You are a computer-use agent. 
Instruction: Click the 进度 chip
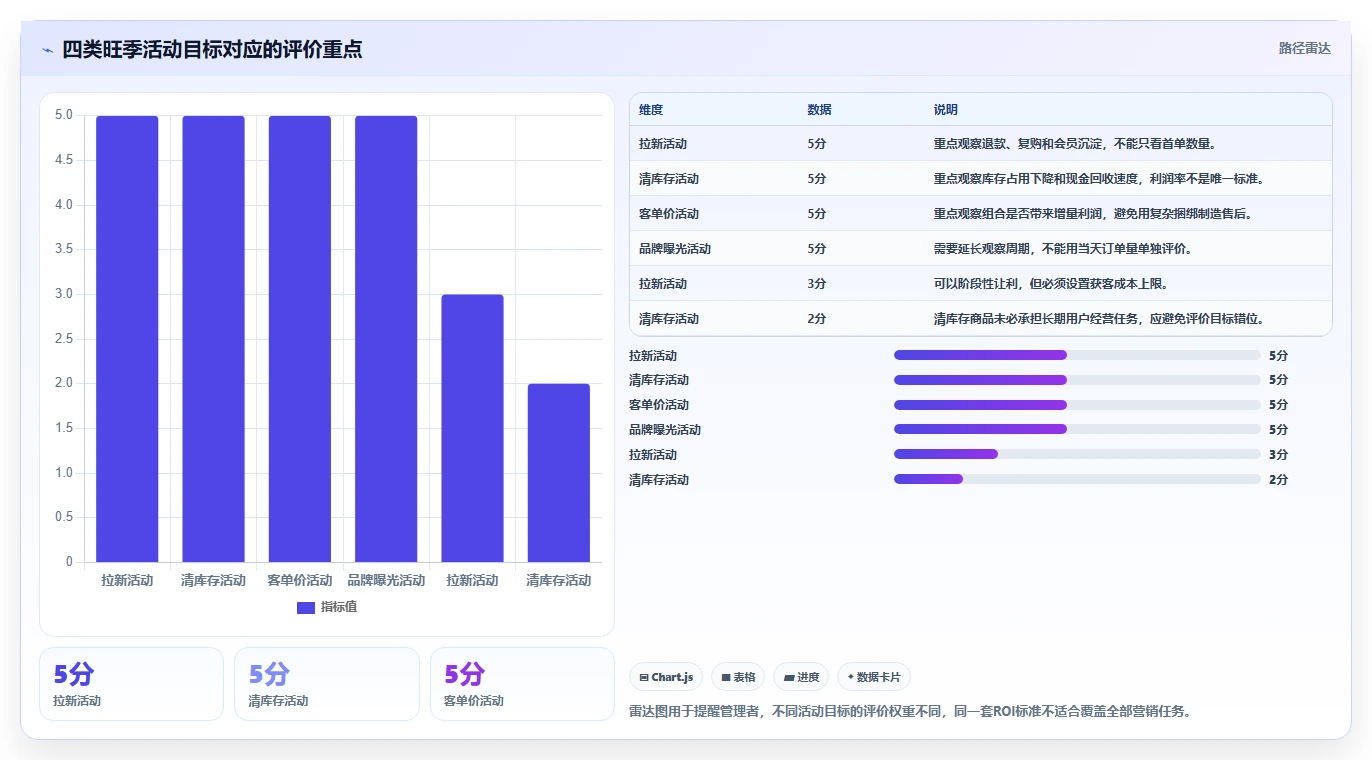pyautogui.click(x=801, y=677)
